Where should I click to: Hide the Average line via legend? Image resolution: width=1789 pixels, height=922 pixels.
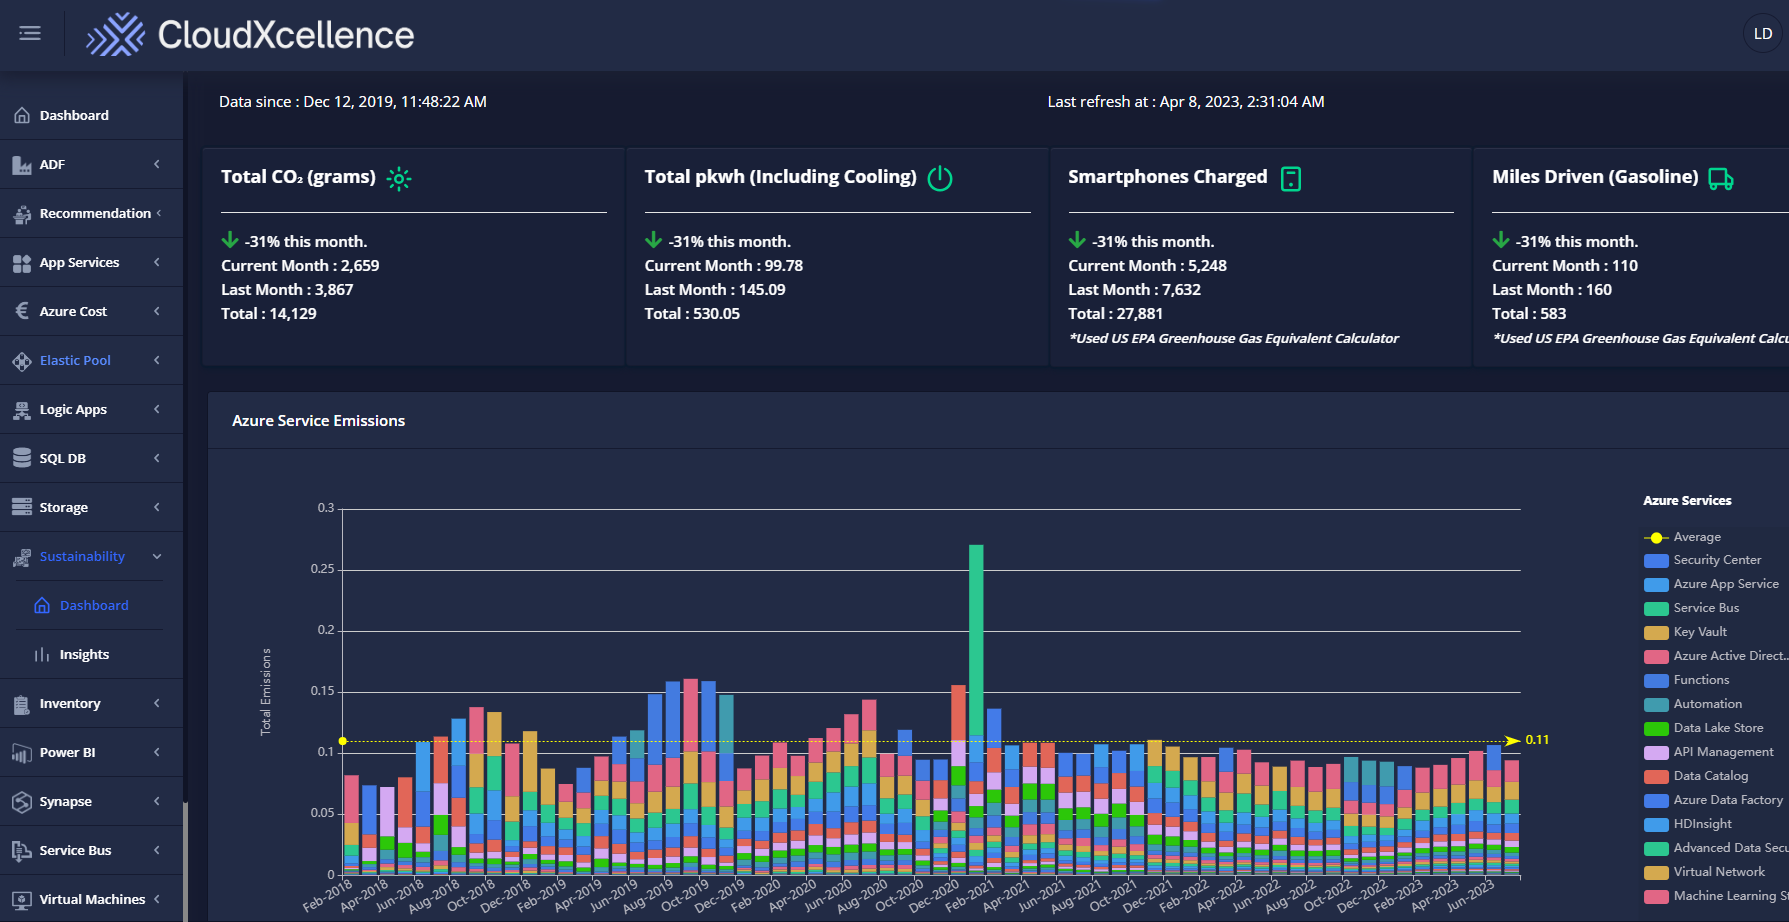click(1696, 537)
